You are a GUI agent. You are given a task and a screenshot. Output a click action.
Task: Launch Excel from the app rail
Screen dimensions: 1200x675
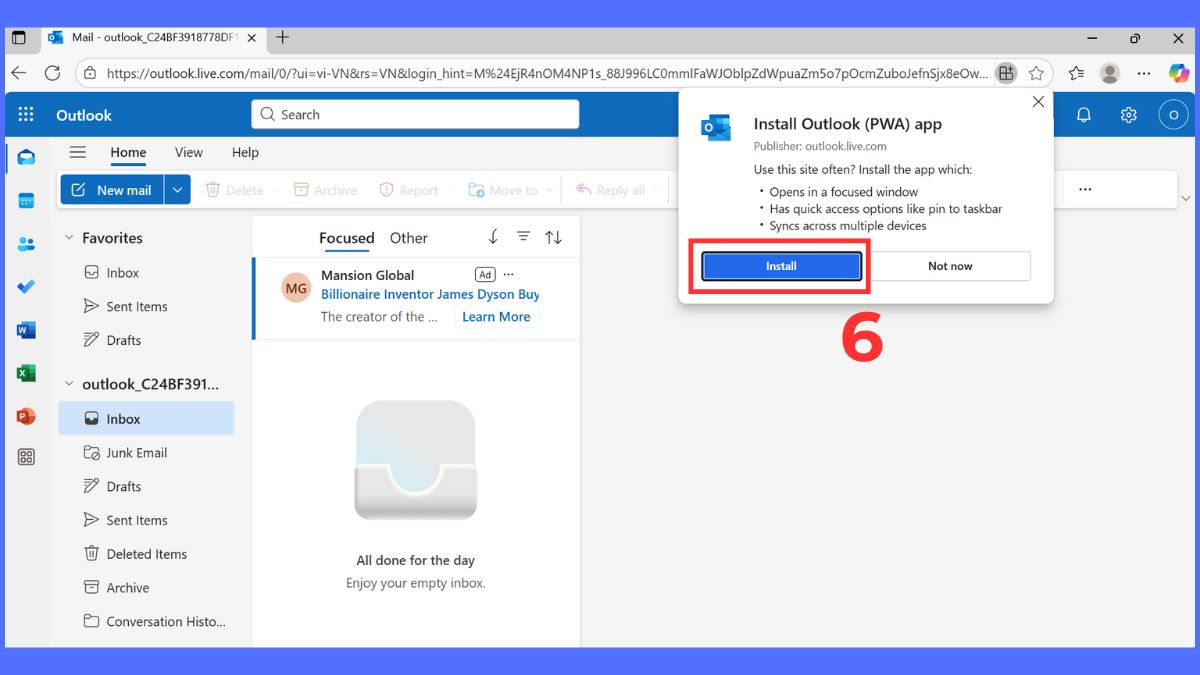click(26, 373)
